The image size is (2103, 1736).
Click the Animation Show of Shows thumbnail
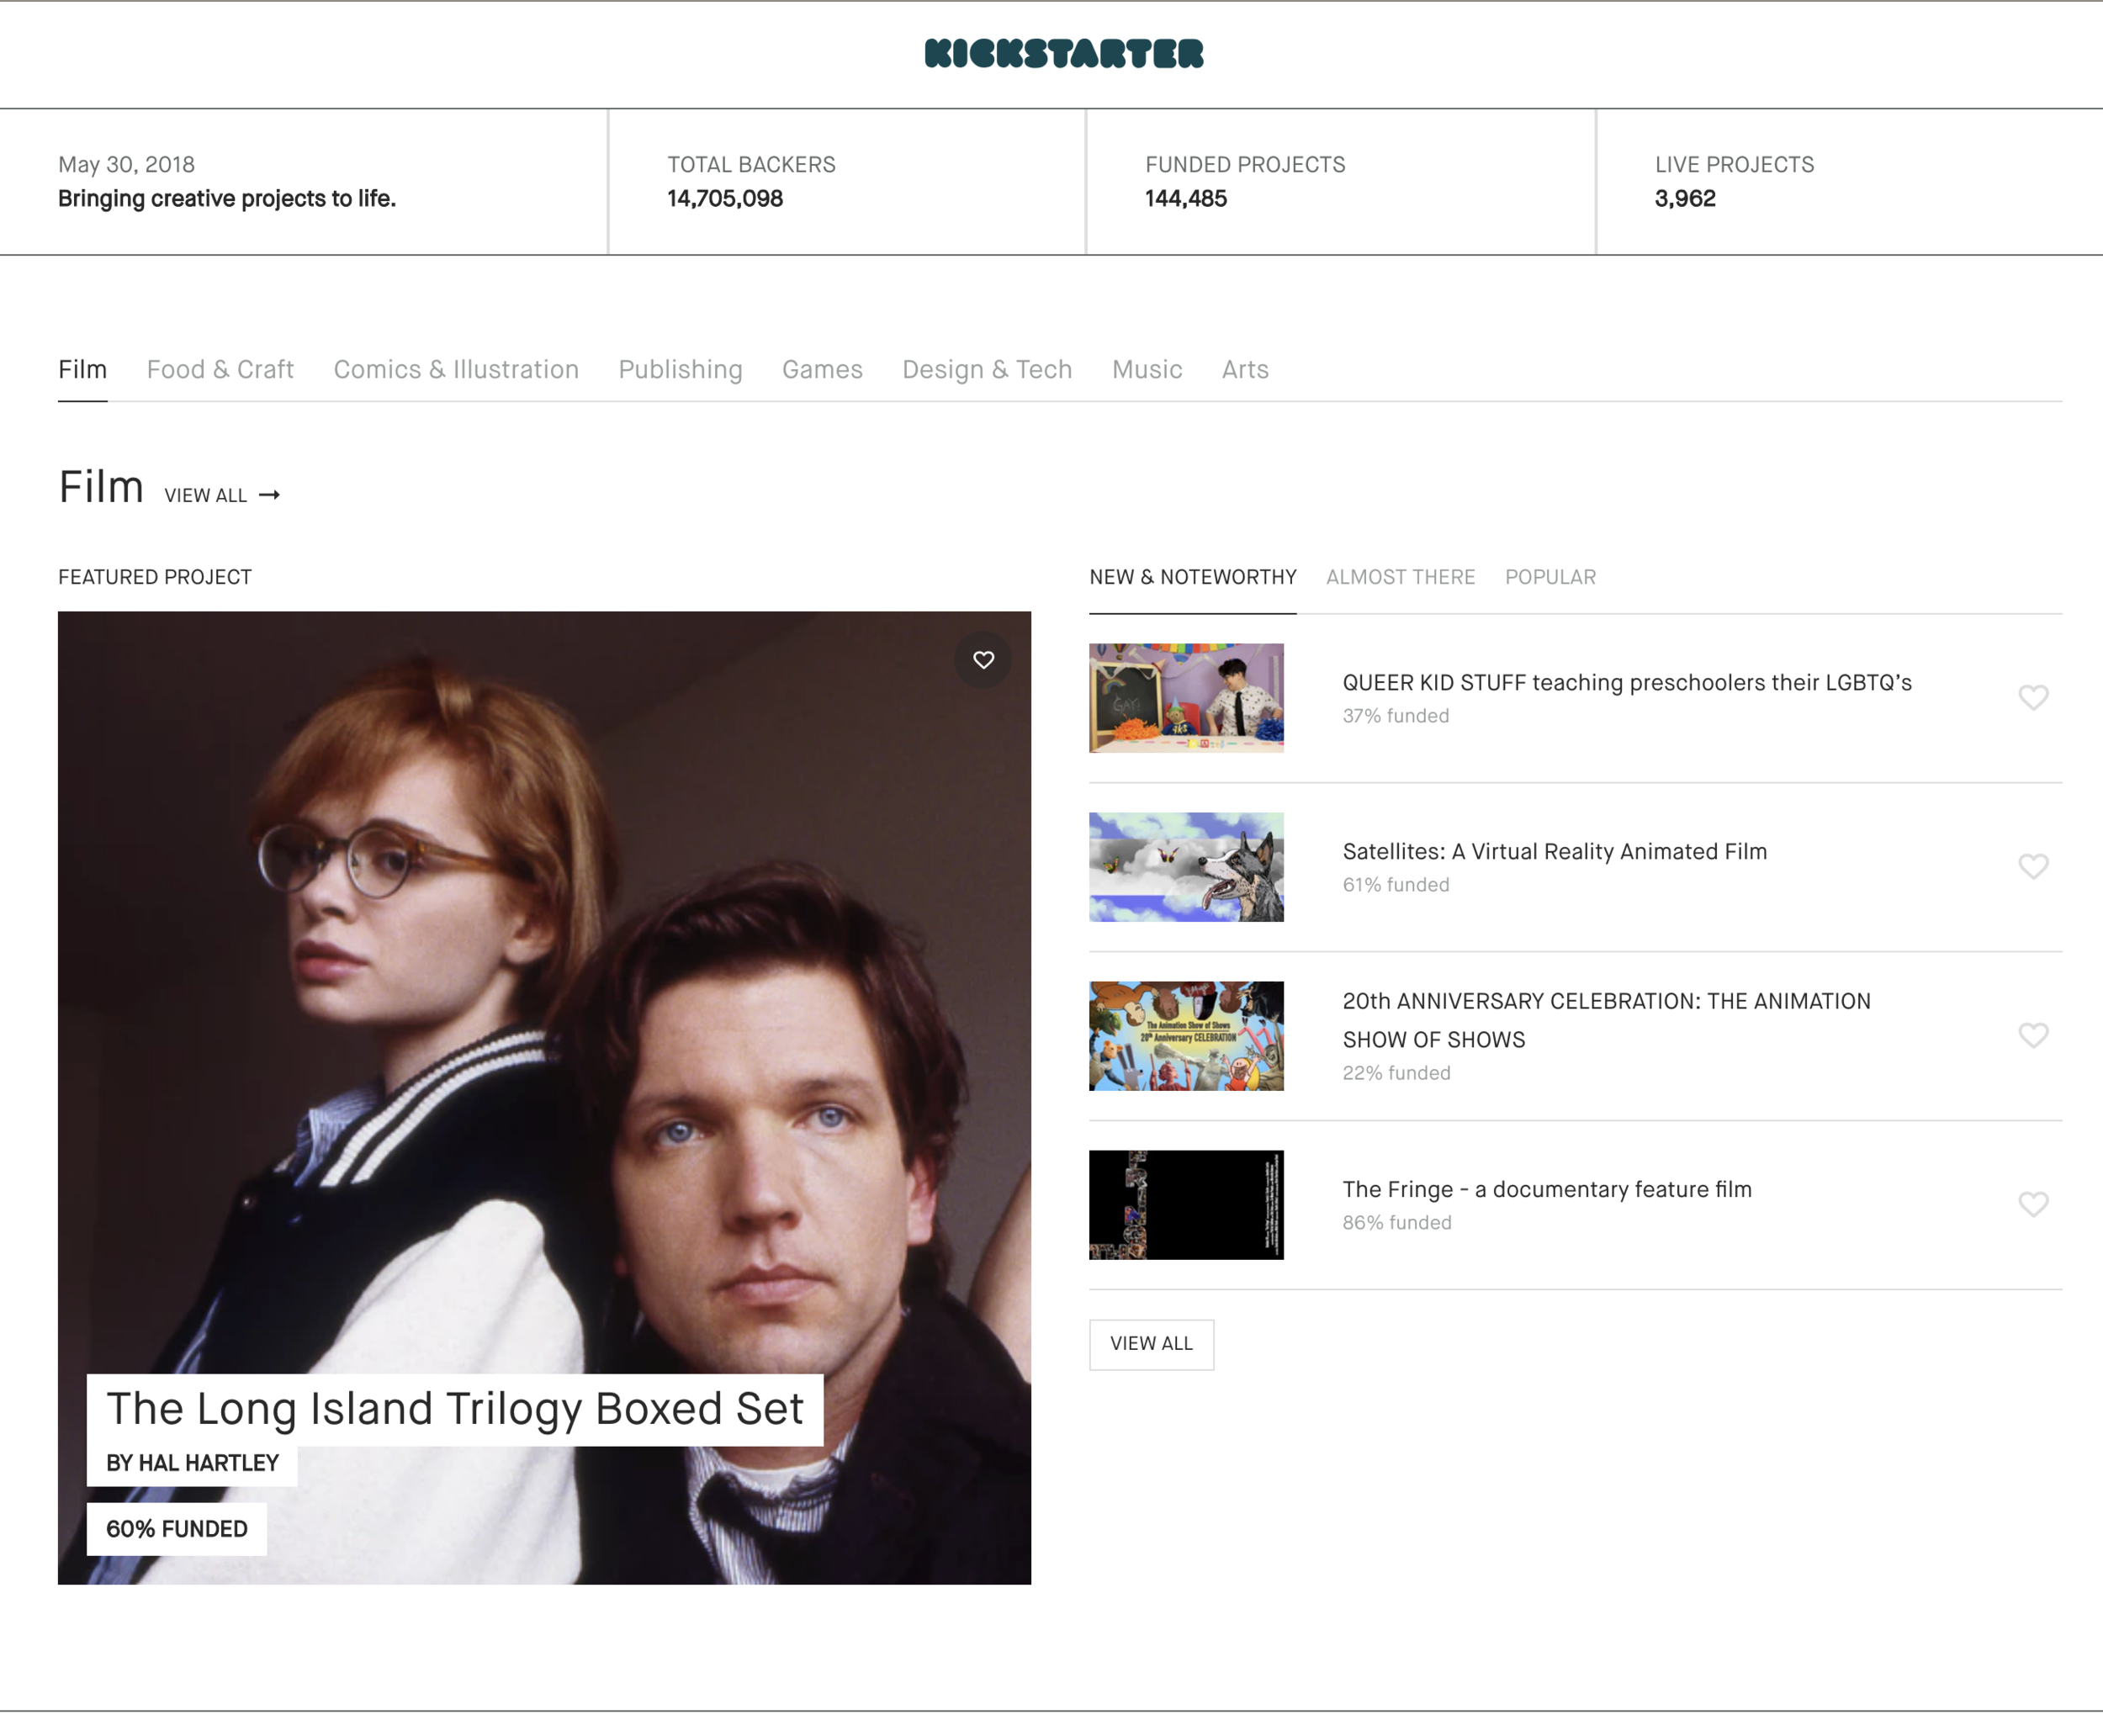[x=1186, y=1036]
